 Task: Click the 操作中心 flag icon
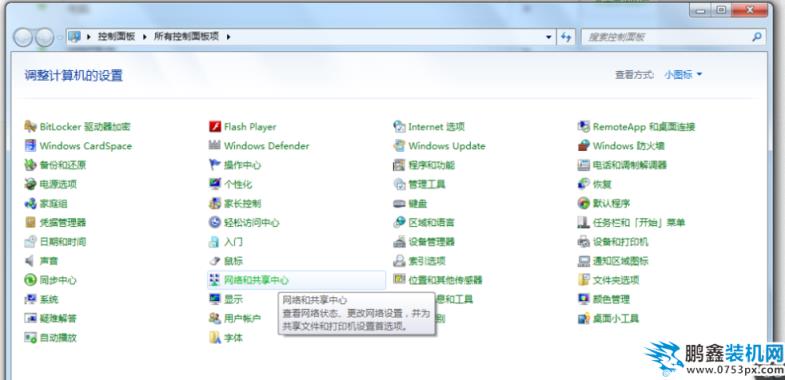[215, 165]
